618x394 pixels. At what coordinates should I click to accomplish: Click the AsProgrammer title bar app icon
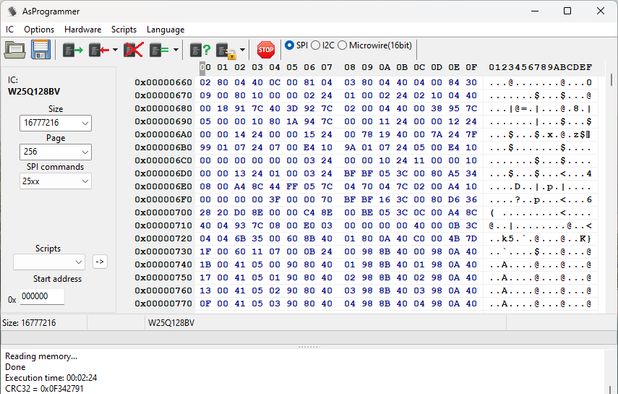click(12, 11)
